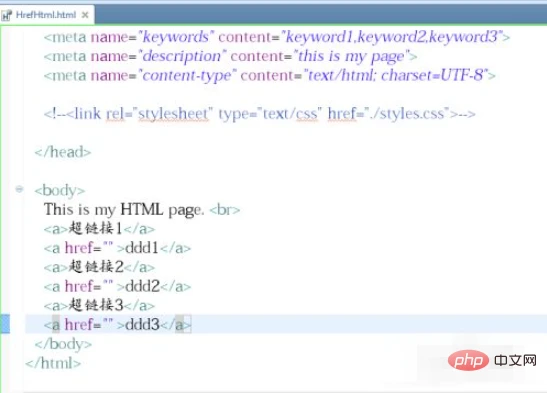Place cursor in the keywords meta line
Screen dimensions: 547x393
tap(277, 37)
